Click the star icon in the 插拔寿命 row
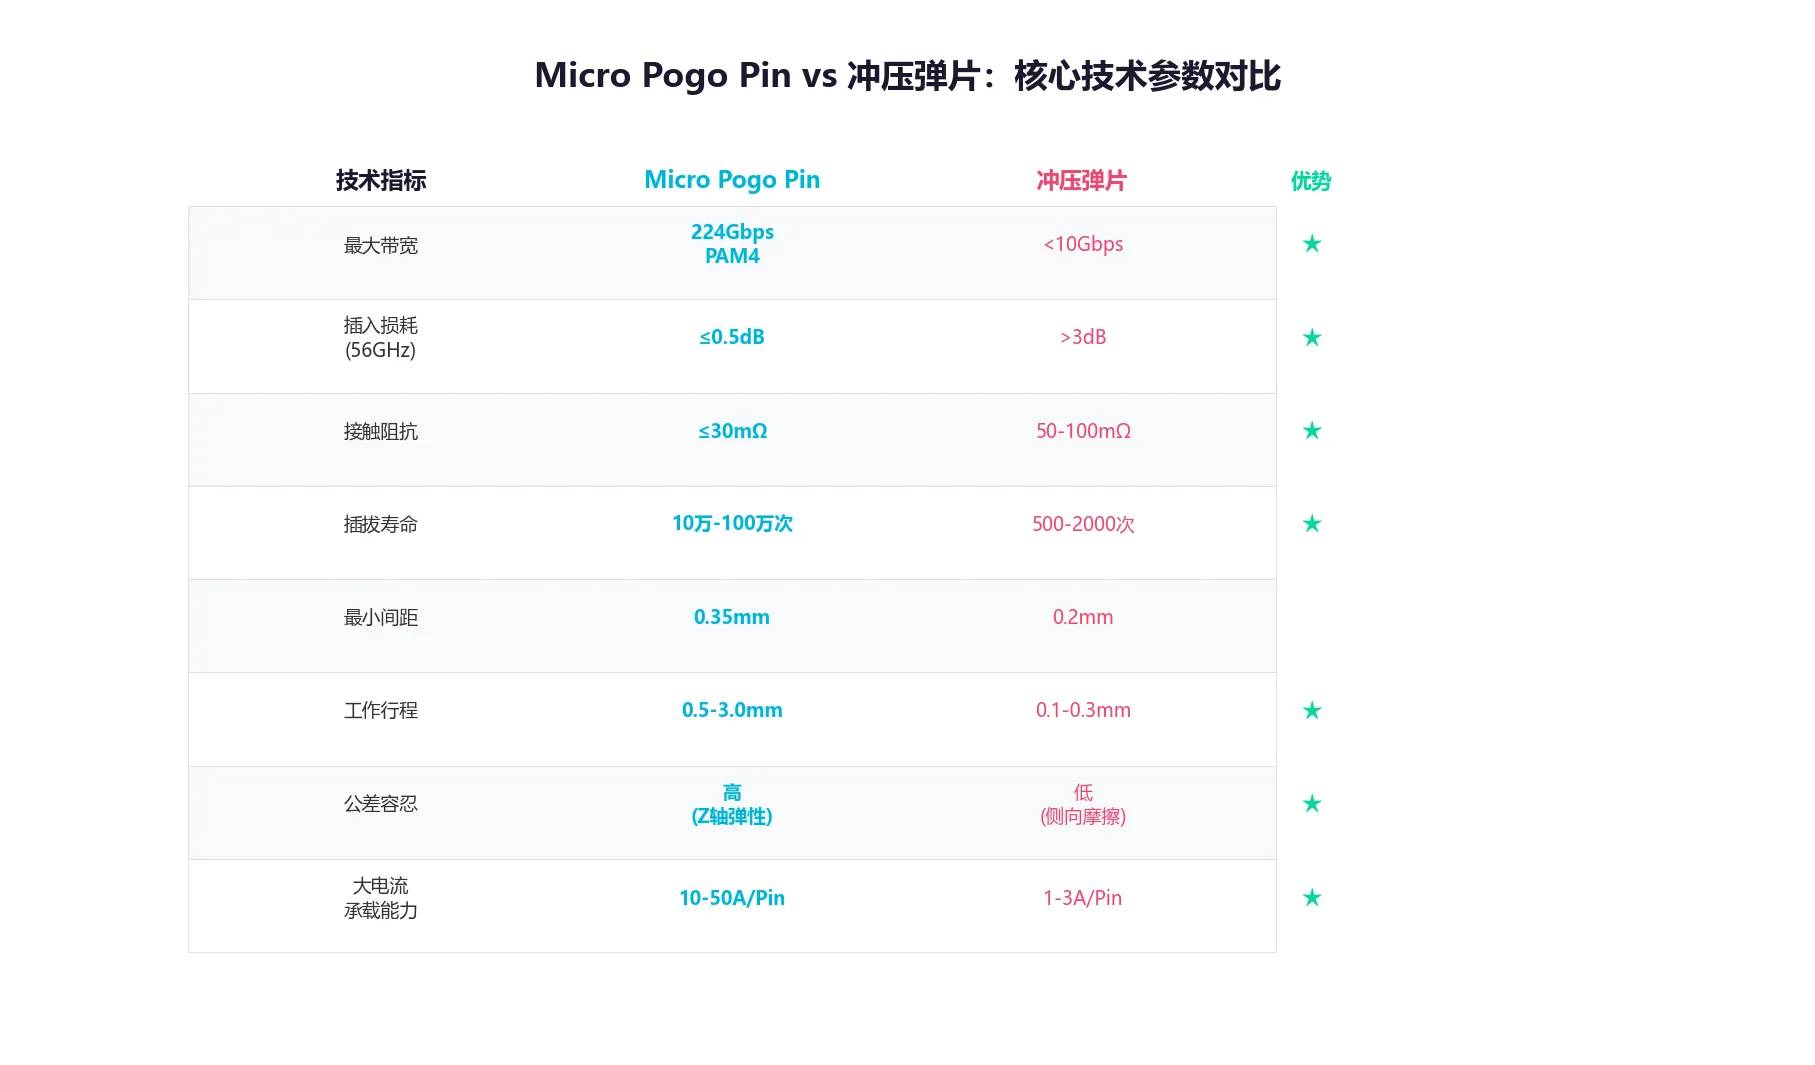Screen dimensions: 1815x1065 [x=1312, y=524]
